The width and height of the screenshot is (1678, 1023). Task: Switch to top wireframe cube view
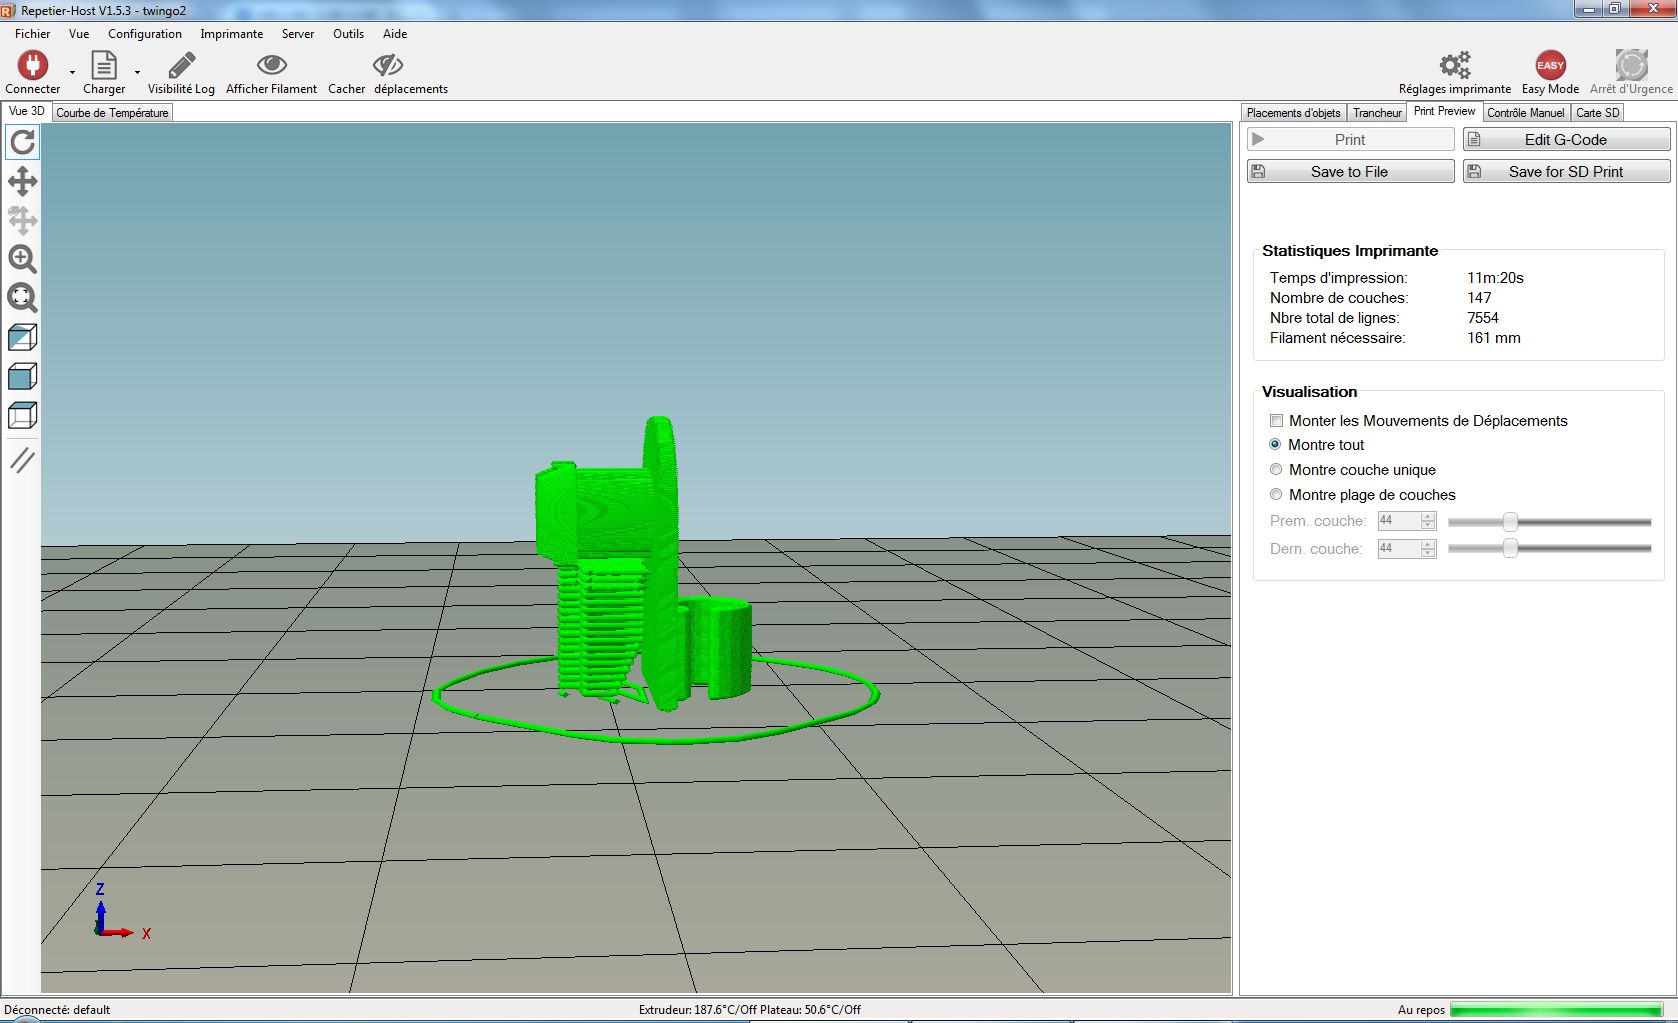click(22, 415)
